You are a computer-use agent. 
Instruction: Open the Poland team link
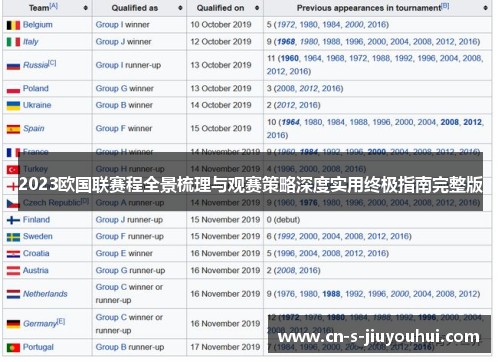[36, 88]
